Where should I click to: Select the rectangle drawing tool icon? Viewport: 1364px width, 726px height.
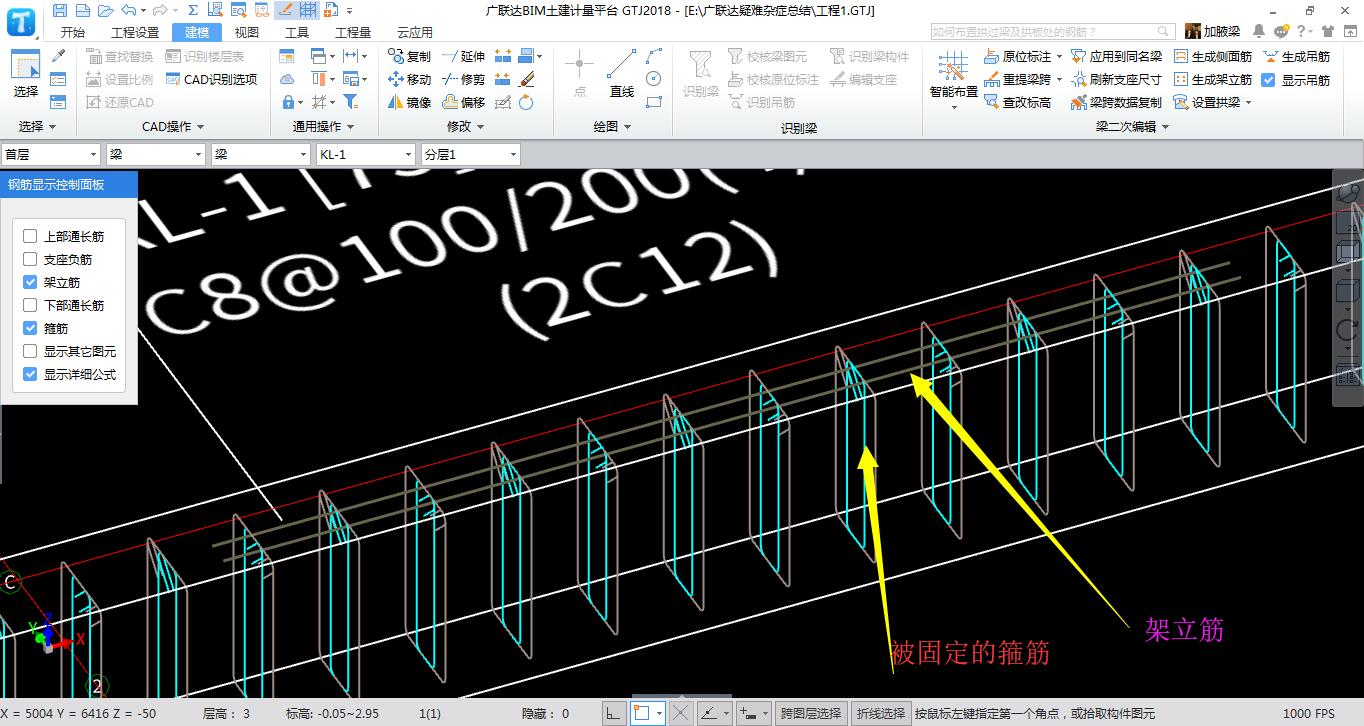654,102
